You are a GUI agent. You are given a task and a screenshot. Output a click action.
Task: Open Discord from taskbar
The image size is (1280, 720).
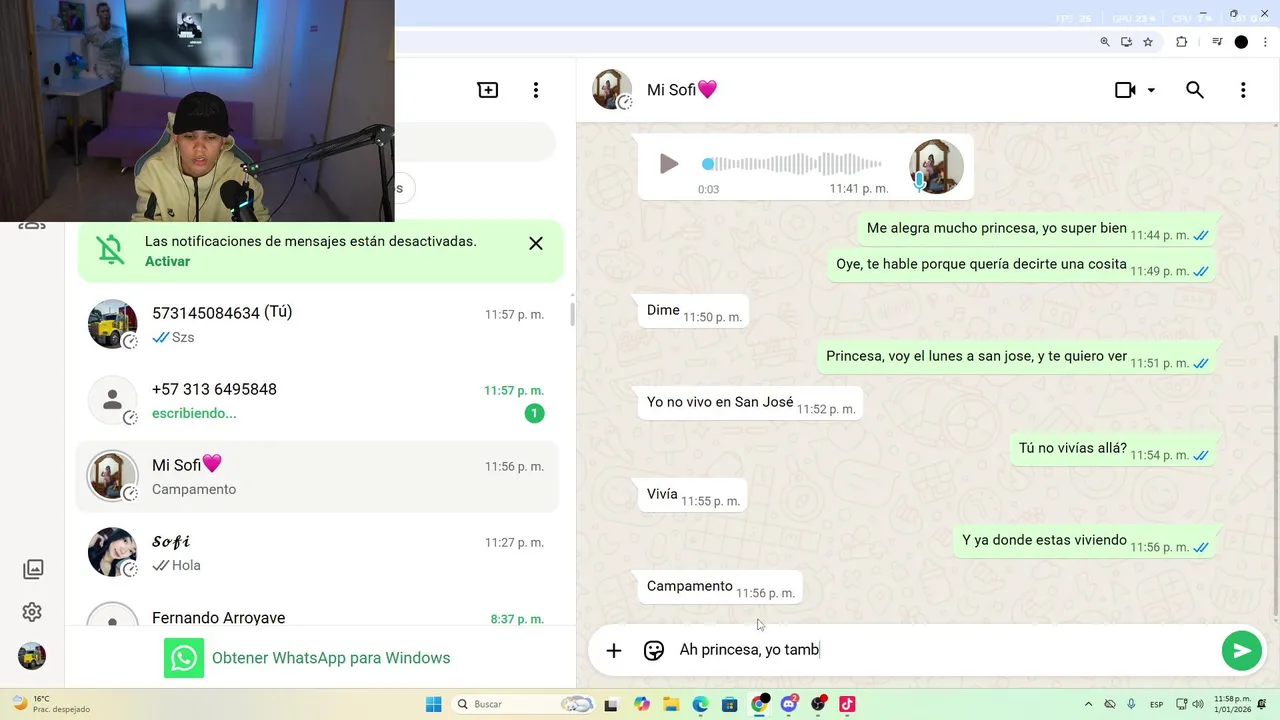789,704
